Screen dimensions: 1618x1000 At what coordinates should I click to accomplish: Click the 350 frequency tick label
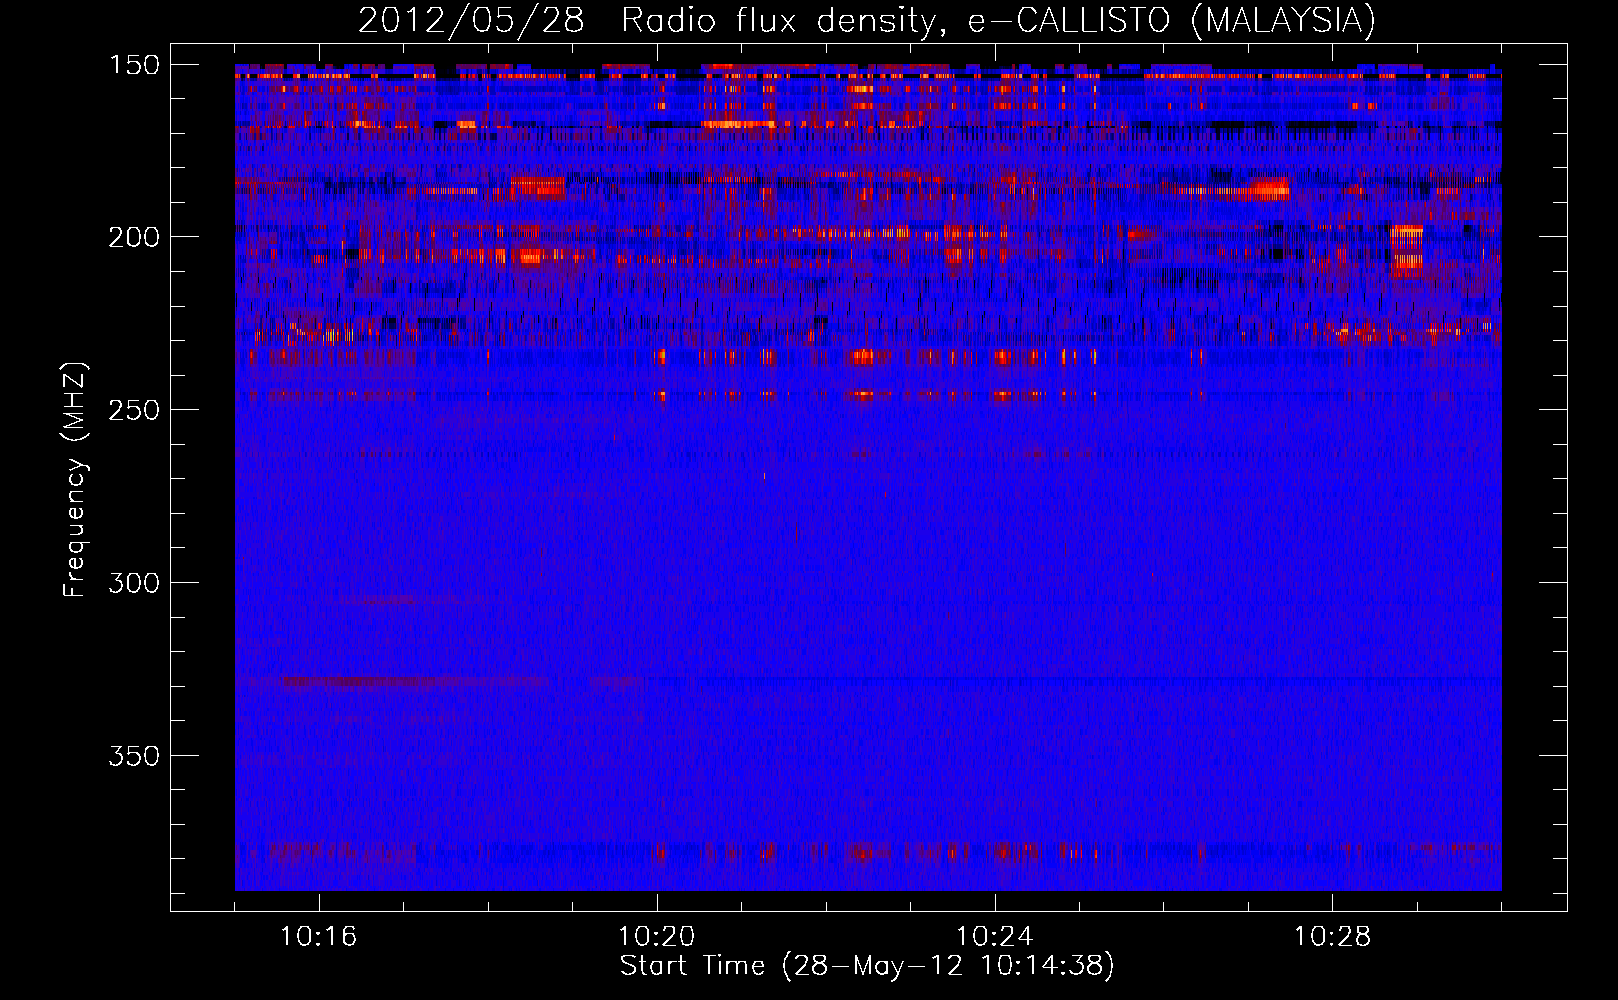pyautogui.click(x=135, y=756)
